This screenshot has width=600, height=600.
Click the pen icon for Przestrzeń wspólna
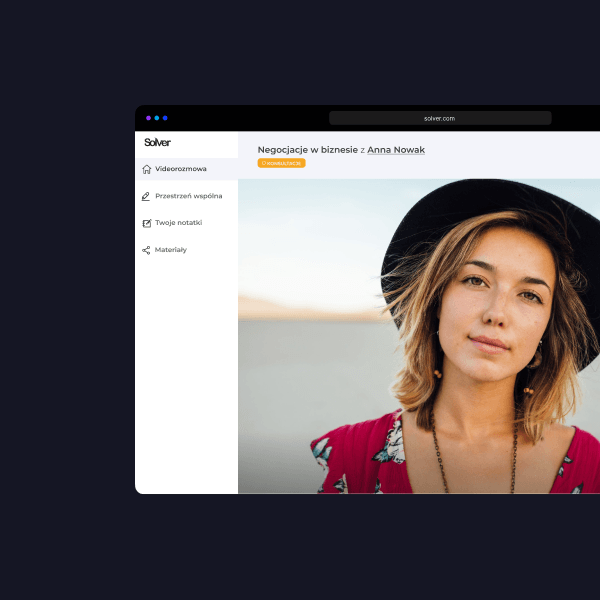pos(147,196)
